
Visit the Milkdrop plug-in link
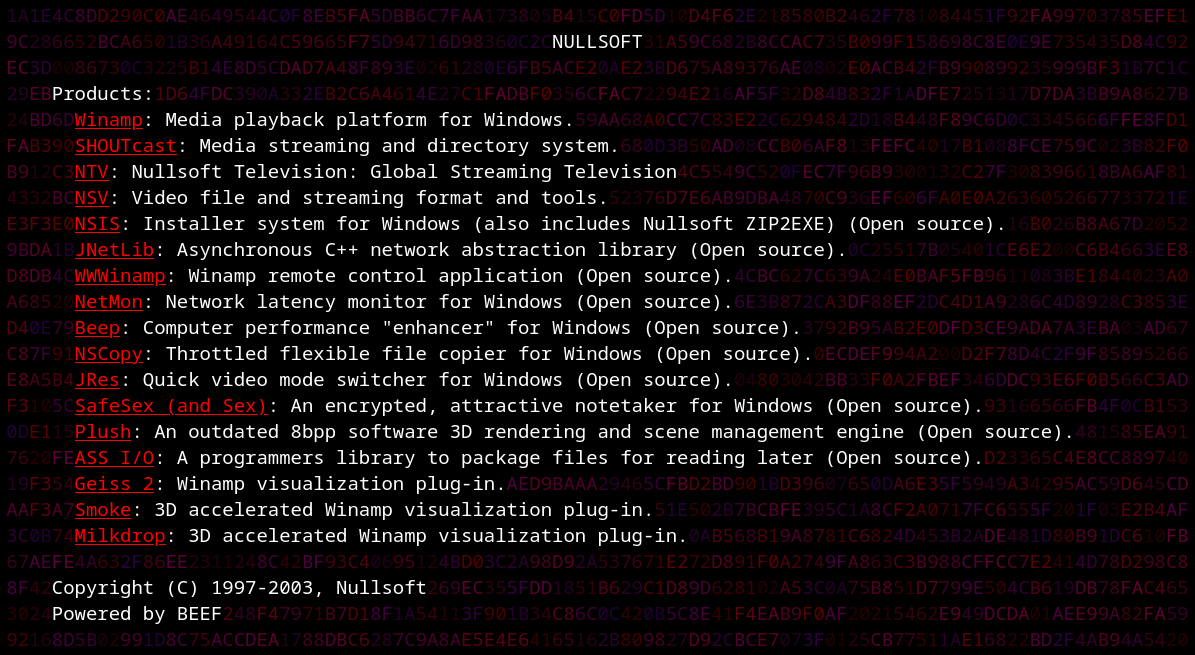[119, 536]
